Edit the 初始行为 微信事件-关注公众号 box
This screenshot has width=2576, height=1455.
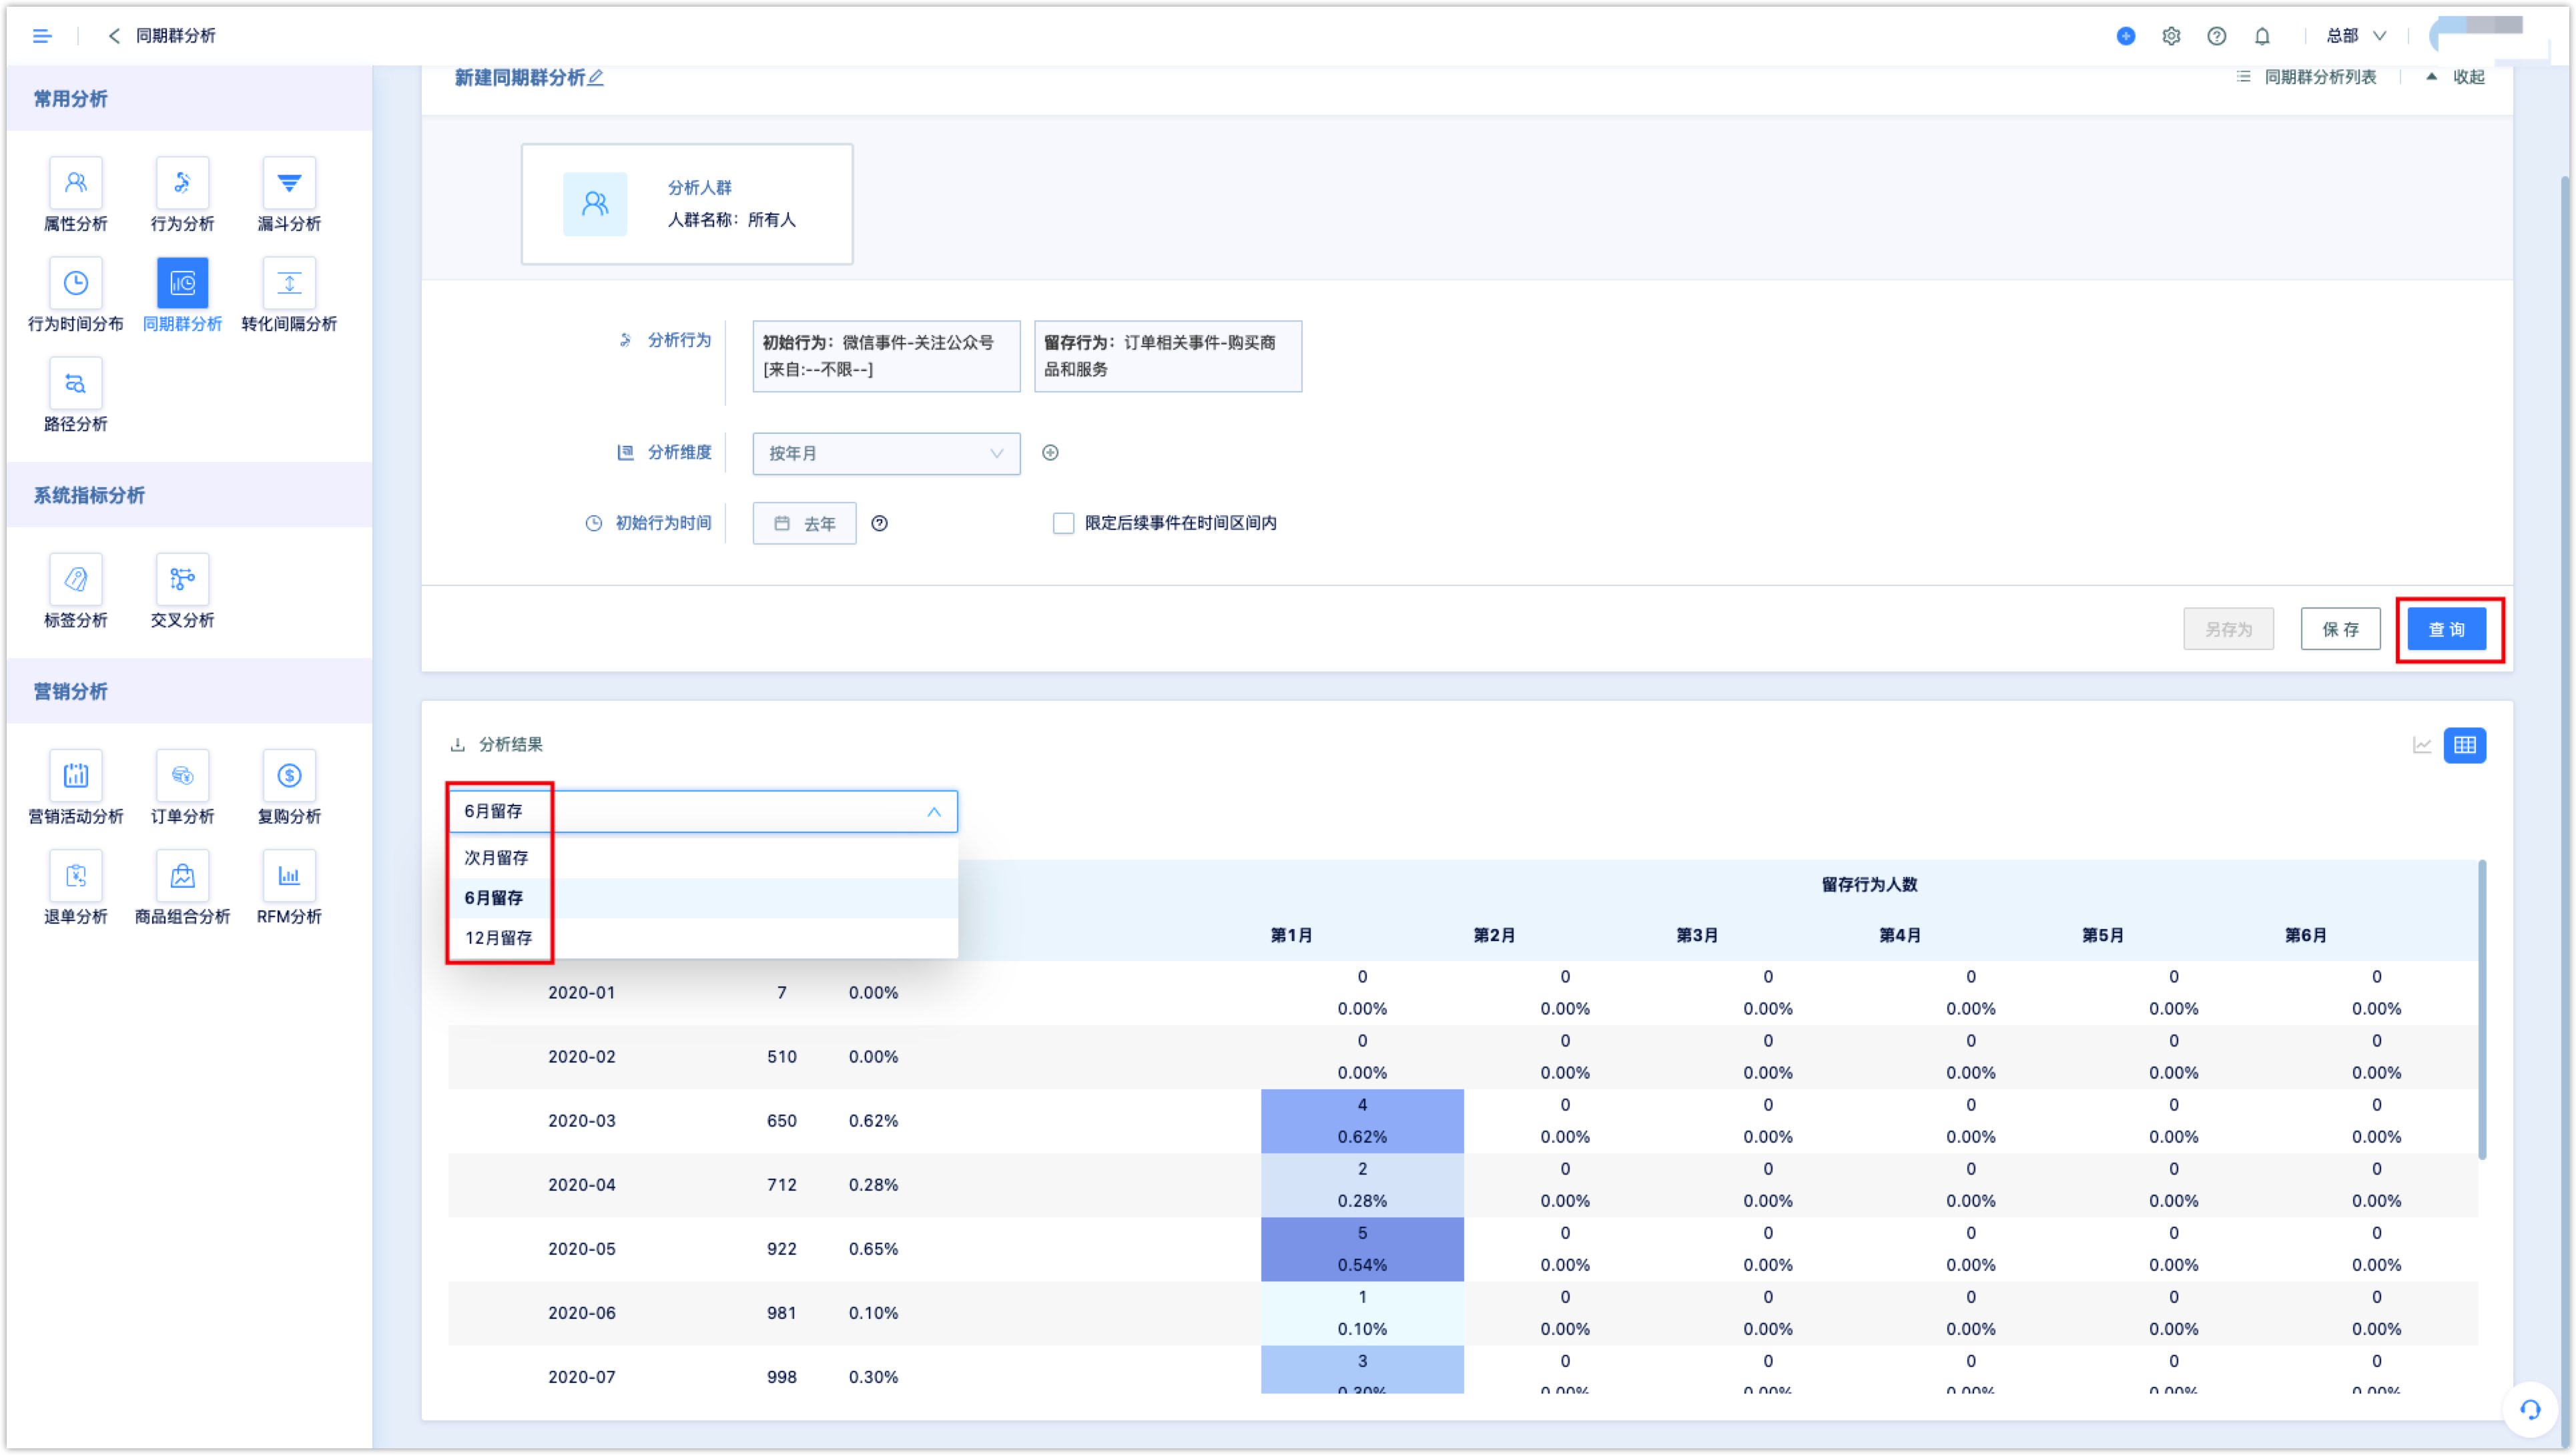(x=886, y=356)
